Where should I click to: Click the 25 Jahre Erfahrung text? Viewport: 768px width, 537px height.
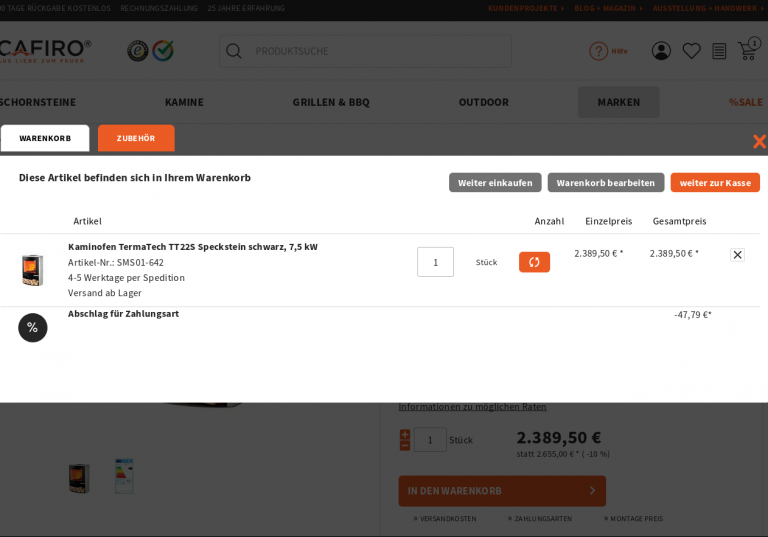246,8
